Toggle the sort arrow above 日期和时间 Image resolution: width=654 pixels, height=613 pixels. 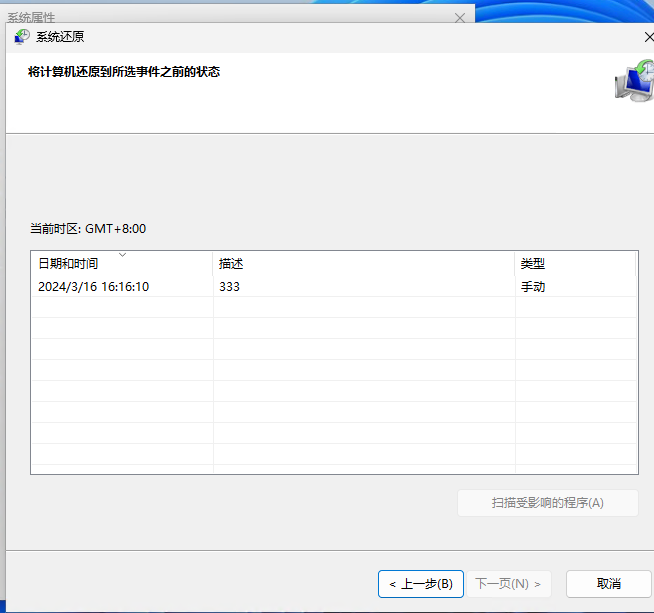tap(123, 255)
